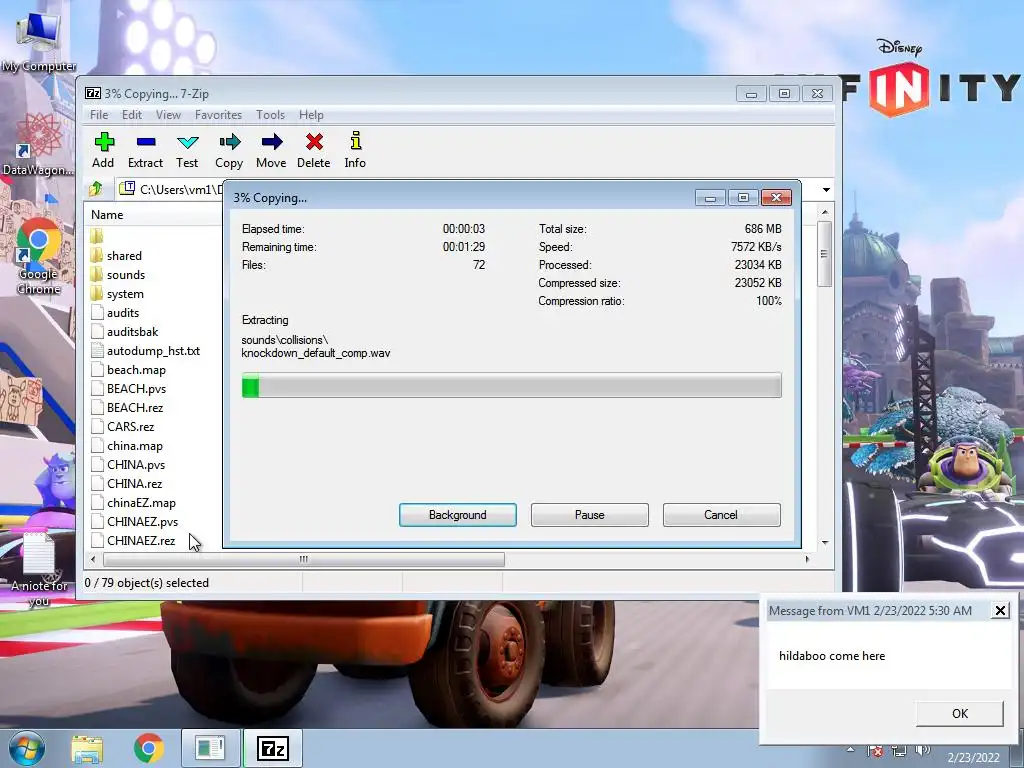Open Chrome from the taskbar
The width and height of the screenshot is (1024, 768).
(x=149, y=748)
